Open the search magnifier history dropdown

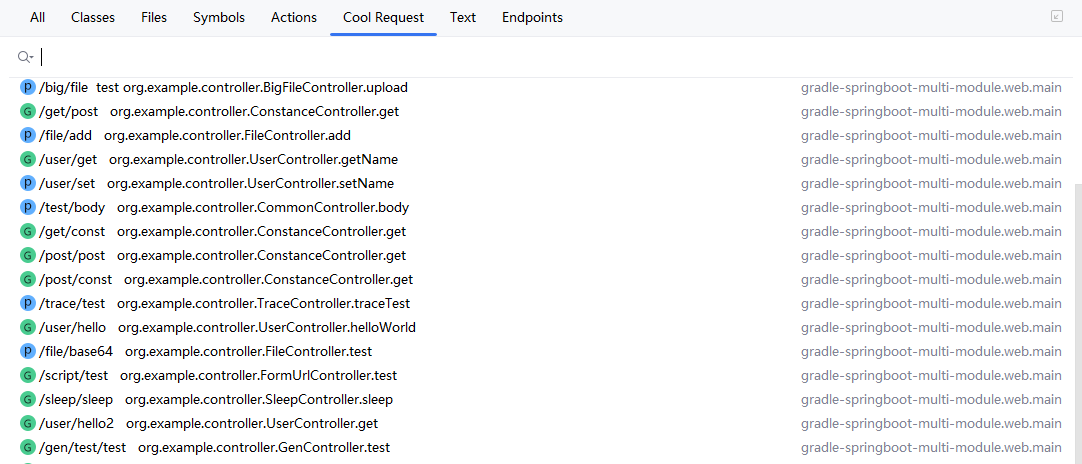pos(26,58)
